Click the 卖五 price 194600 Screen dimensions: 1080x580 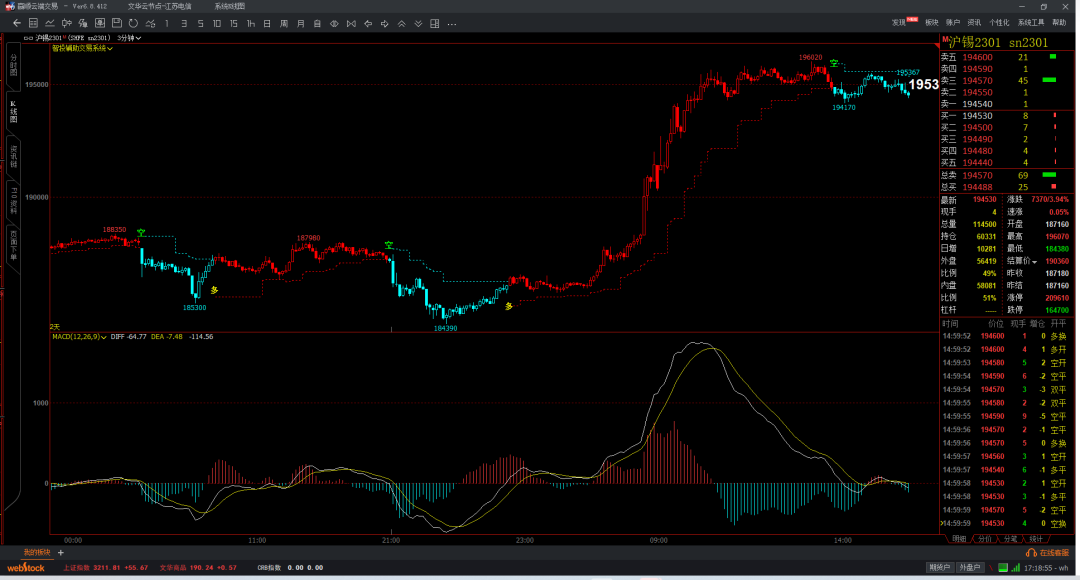[977, 57]
